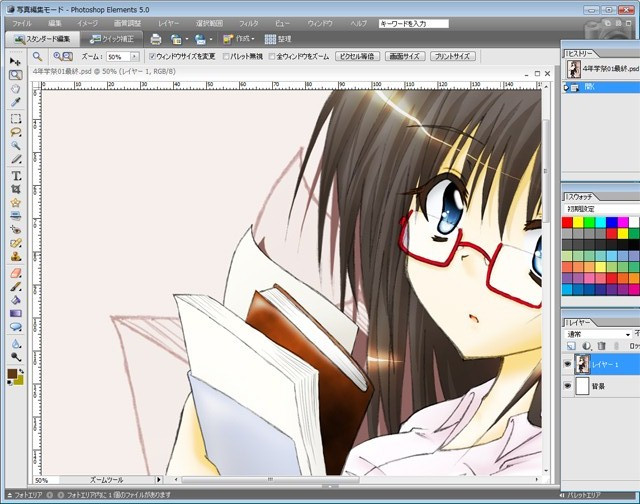Click 画面サイズ button
This screenshot has width=640, height=504.
tap(405, 56)
